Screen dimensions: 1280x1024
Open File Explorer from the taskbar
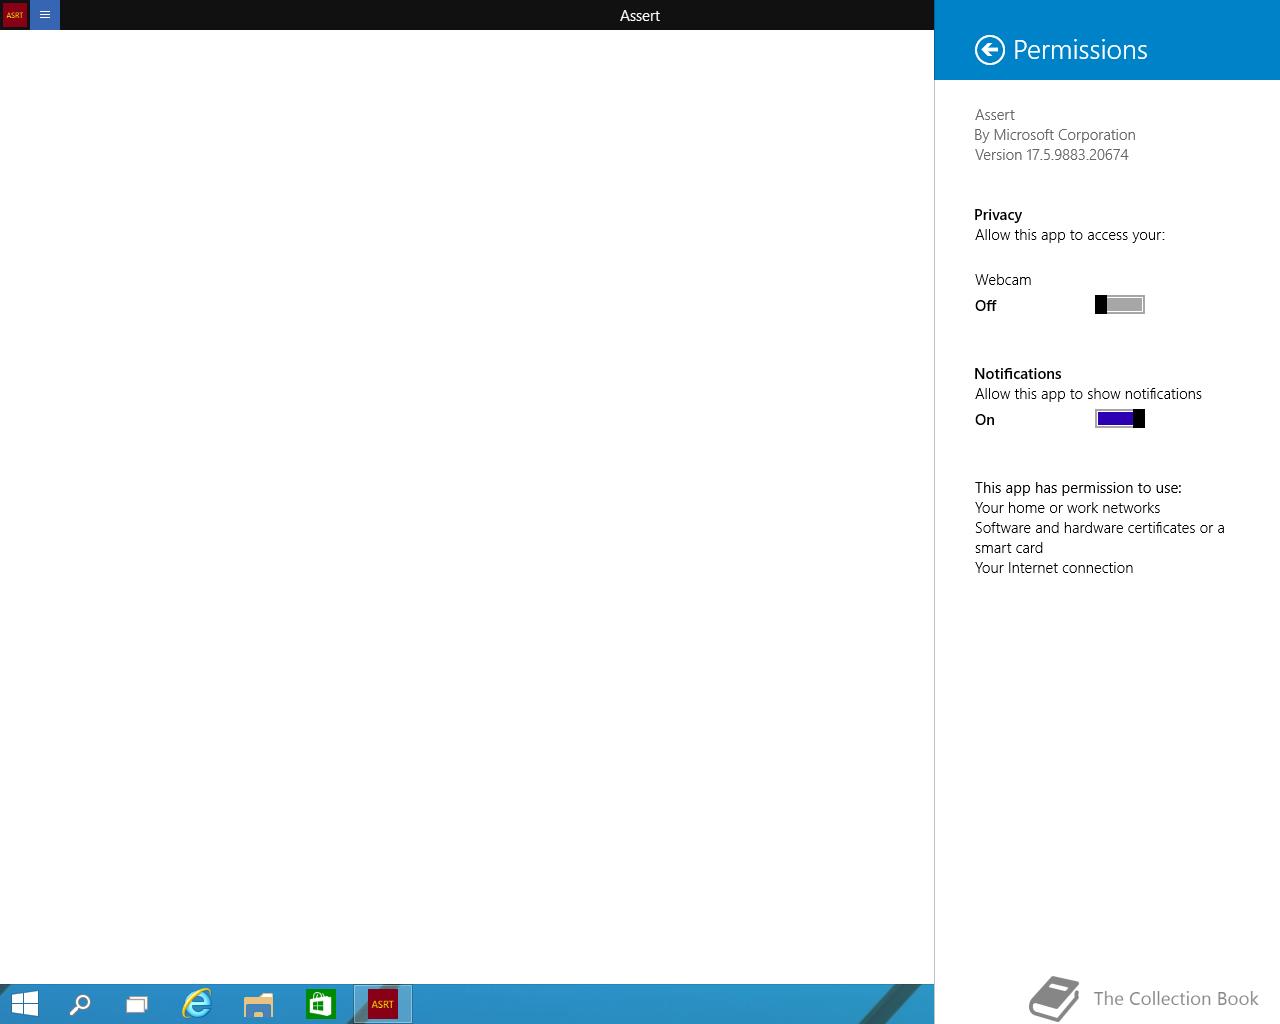click(258, 1004)
